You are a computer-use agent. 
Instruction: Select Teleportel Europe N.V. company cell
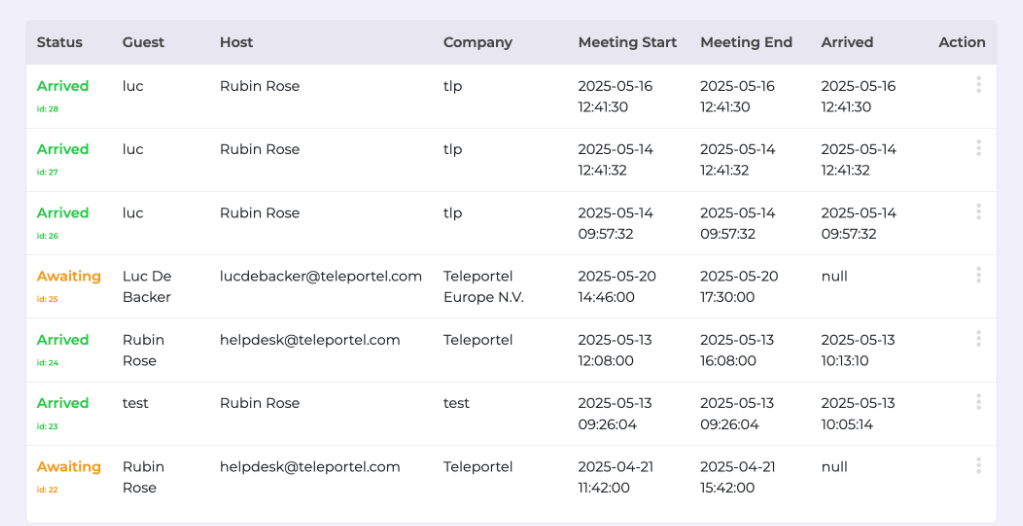pyautogui.click(x=483, y=286)
